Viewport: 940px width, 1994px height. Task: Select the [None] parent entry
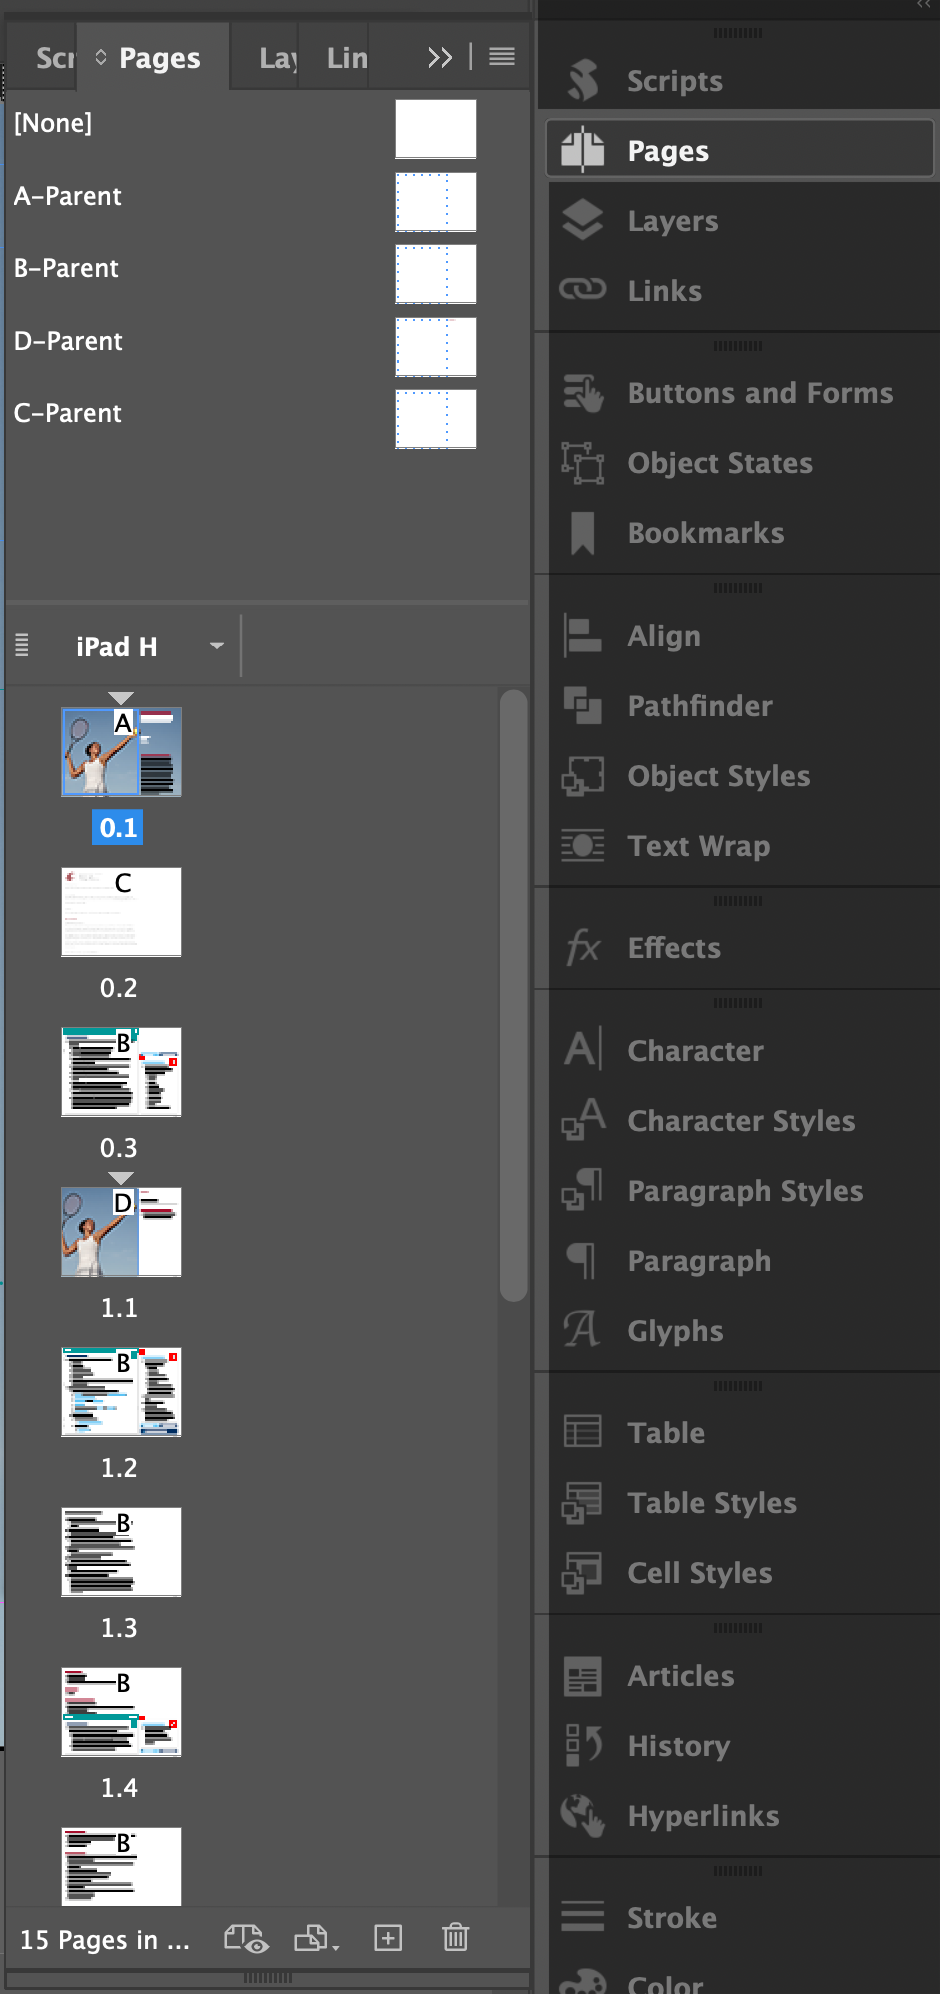53,123
